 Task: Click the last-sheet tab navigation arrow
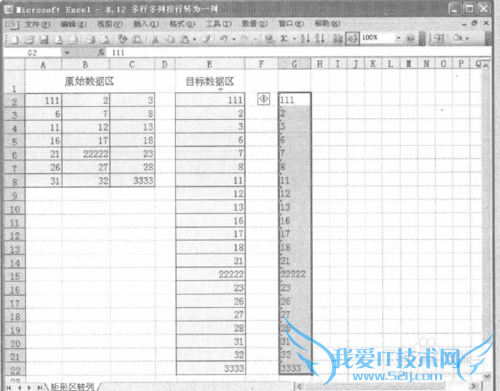[40, 387]
